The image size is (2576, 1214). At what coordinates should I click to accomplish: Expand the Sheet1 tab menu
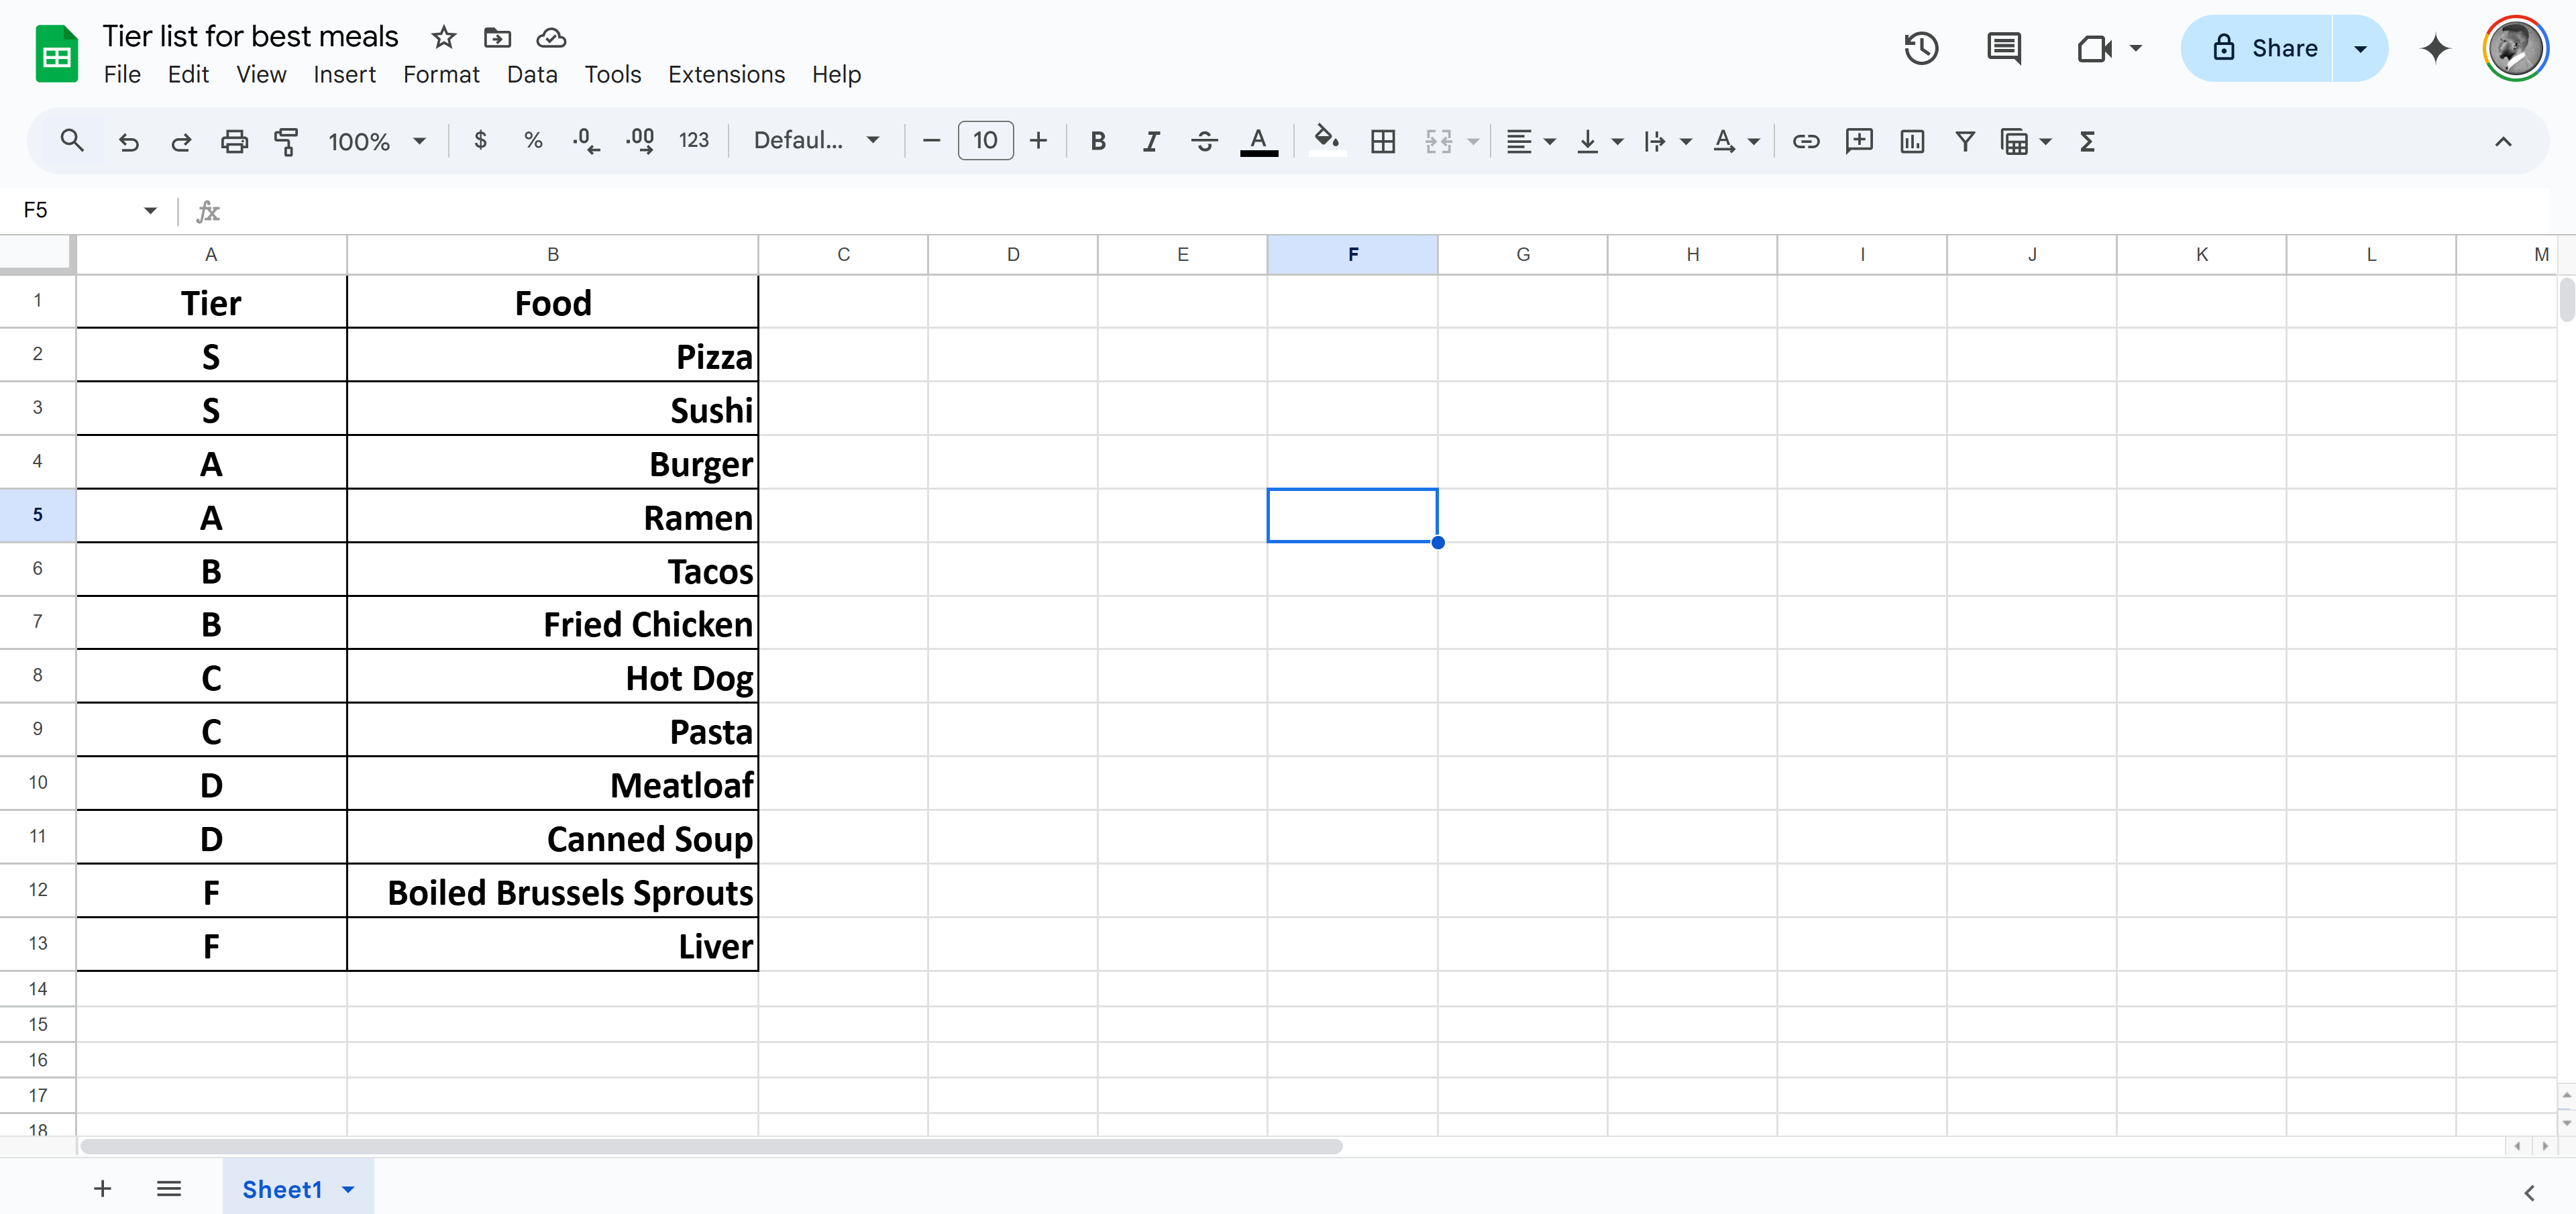(348, 1189)
